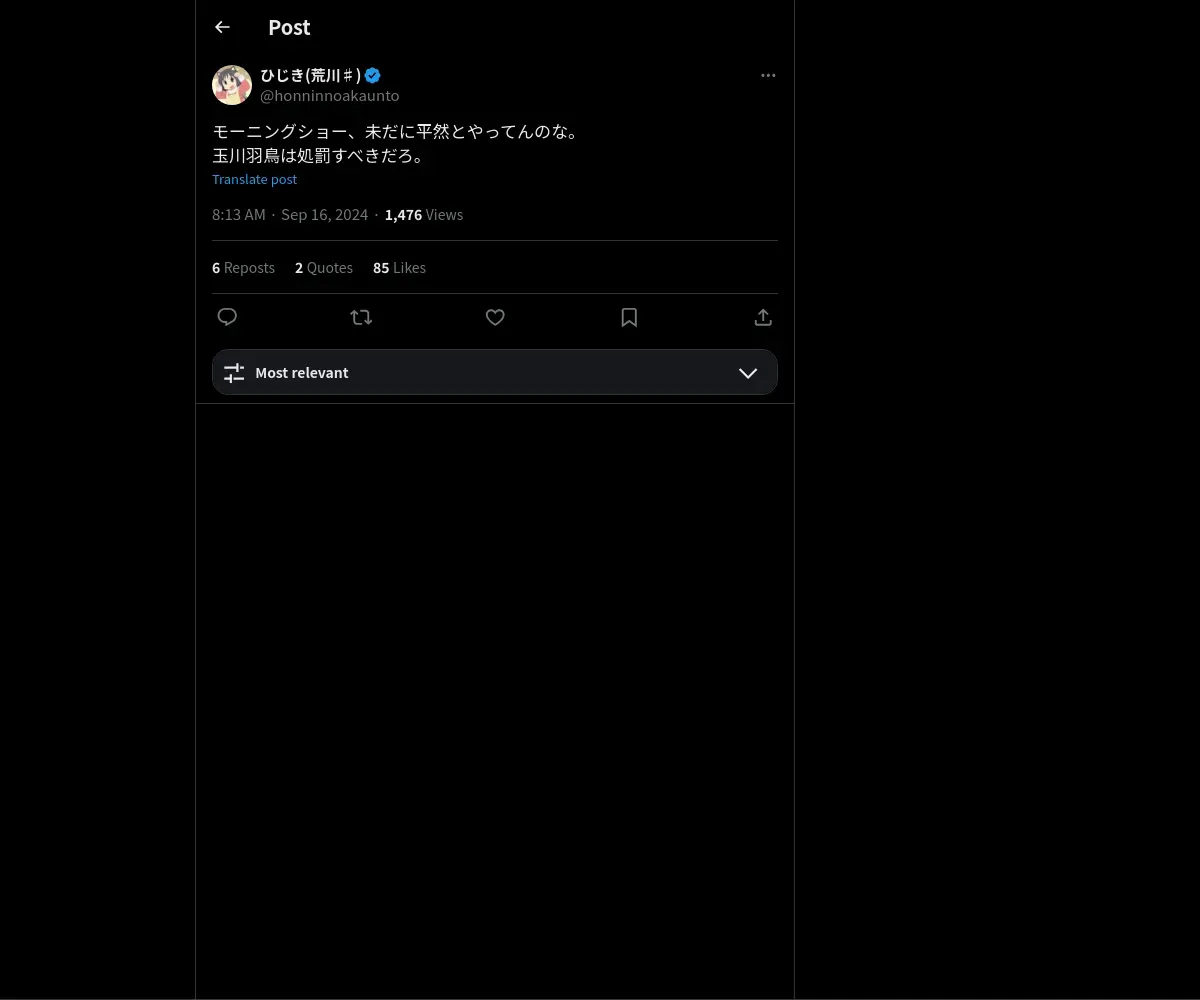
Task: Open the profile avatar picture
Action: pyautogui.click(x=232, y=85)
